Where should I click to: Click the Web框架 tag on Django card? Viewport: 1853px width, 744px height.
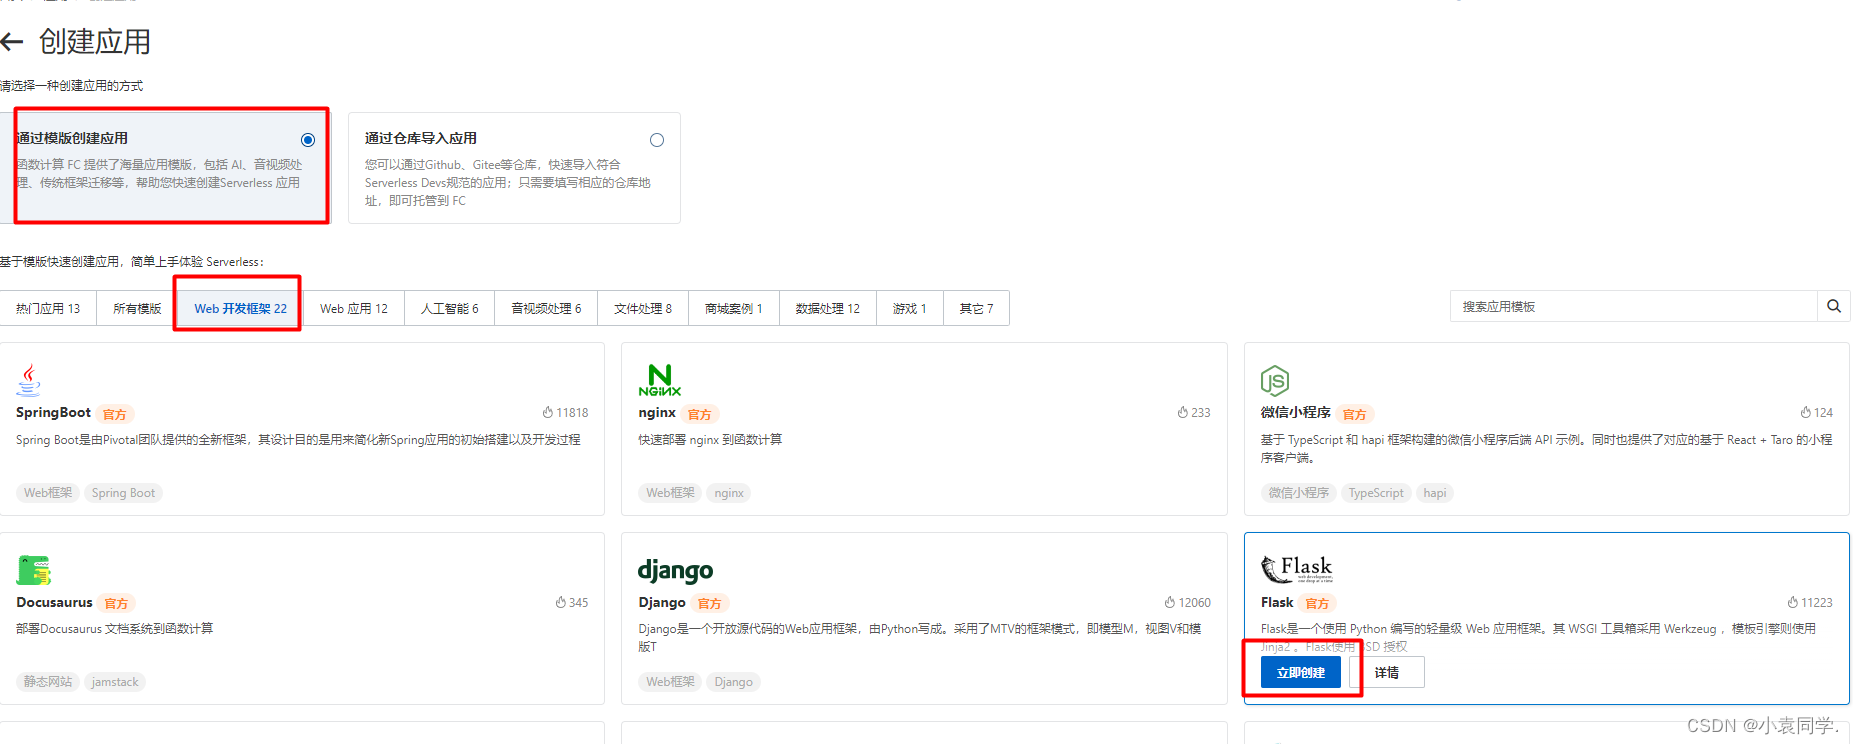pos(670,682)
